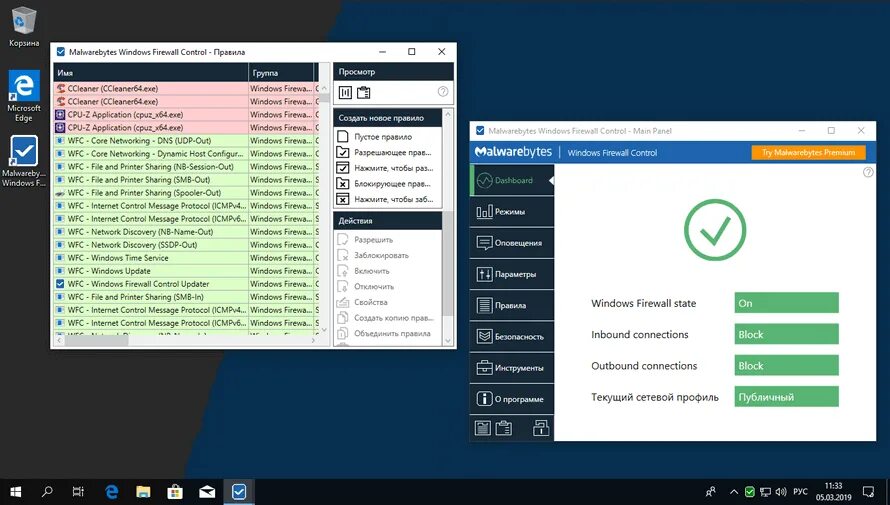Open Connections Log clipboard icon at sidebar bottom
Viewport: 890px width, 505px height.
pyautogui.click(x=503, y=427)
